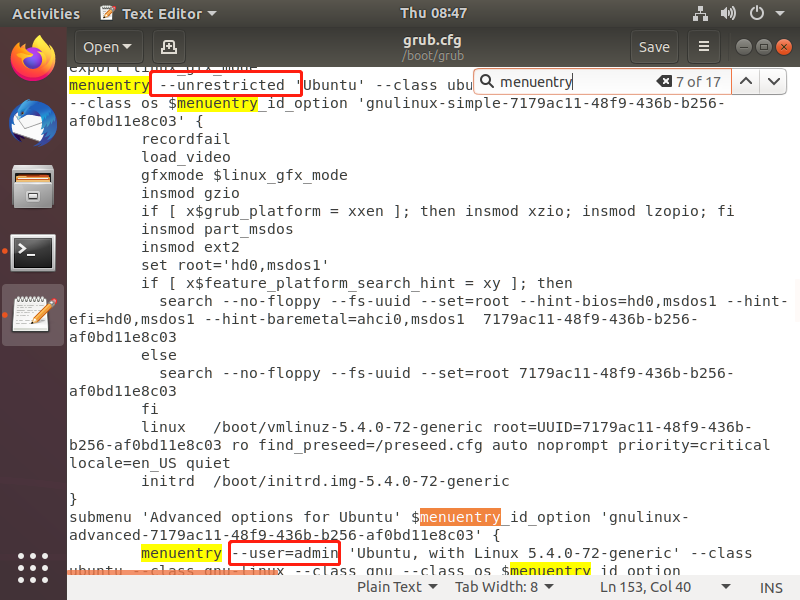Open the power system menu icon
Viewport: 800px width, 600px height.
point(757,13)
